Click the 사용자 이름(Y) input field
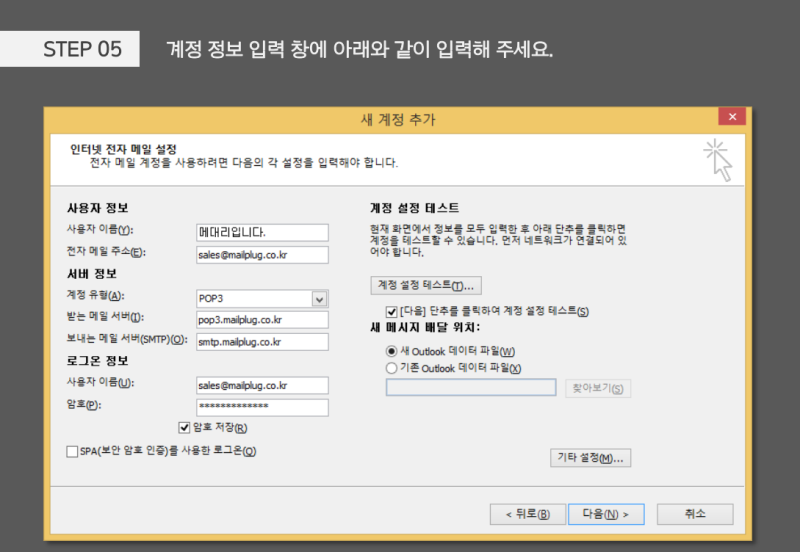Screen dimensions: 800x552 tap(262, 232)
